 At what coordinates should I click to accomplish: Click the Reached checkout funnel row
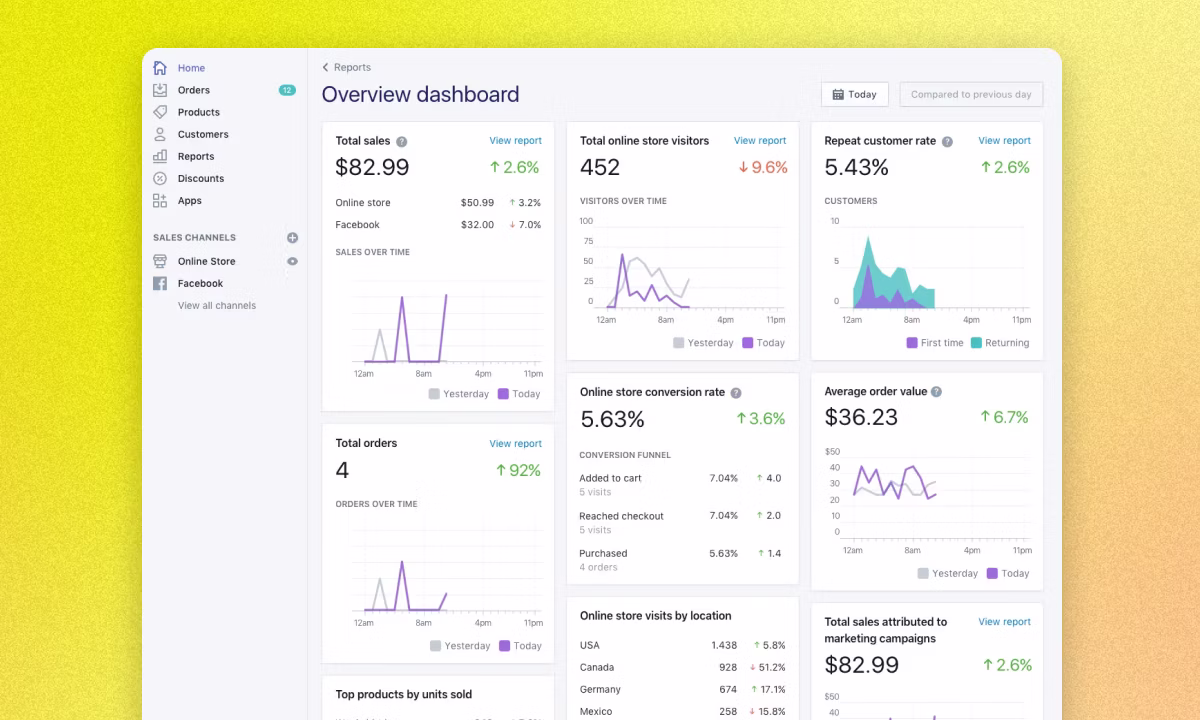682,522
